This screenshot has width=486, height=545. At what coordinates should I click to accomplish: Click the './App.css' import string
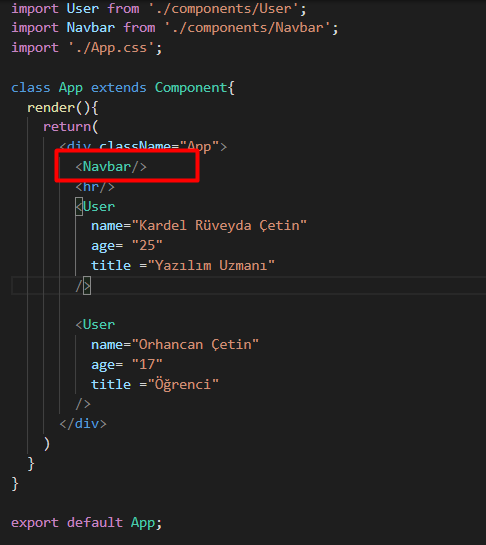click(111, 48)
